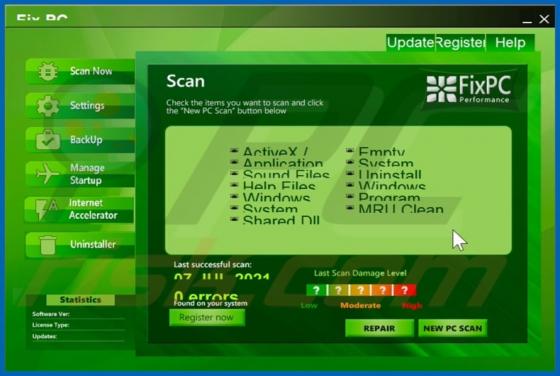Open the Update tab
560x376 pixels.
[x=410, y=43]
